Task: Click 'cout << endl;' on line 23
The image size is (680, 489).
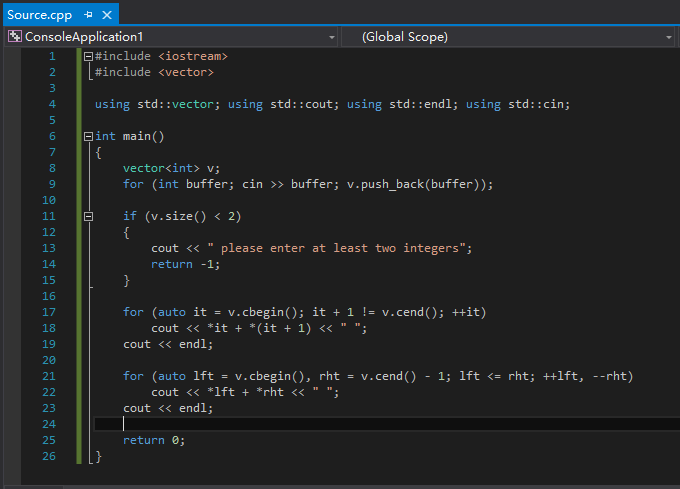Action: pyautogui.click(x=168, y=408)
